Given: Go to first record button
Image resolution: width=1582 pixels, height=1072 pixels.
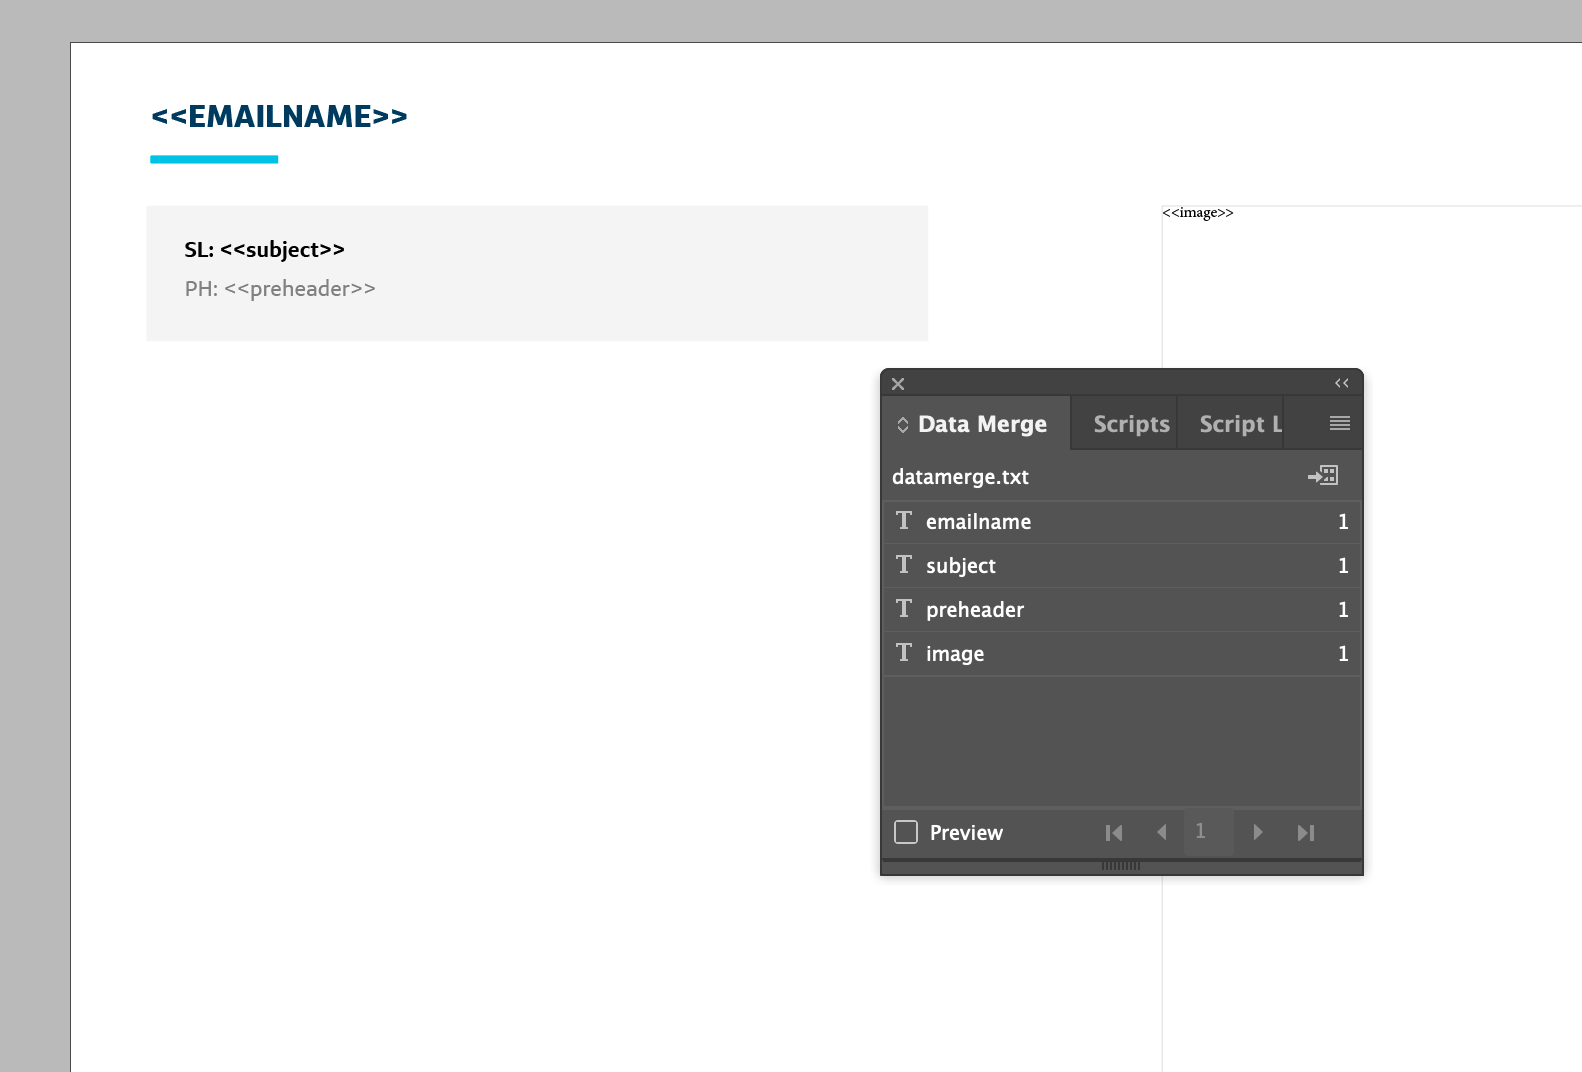Looking at the screenshot, I should click(1114, 832).
